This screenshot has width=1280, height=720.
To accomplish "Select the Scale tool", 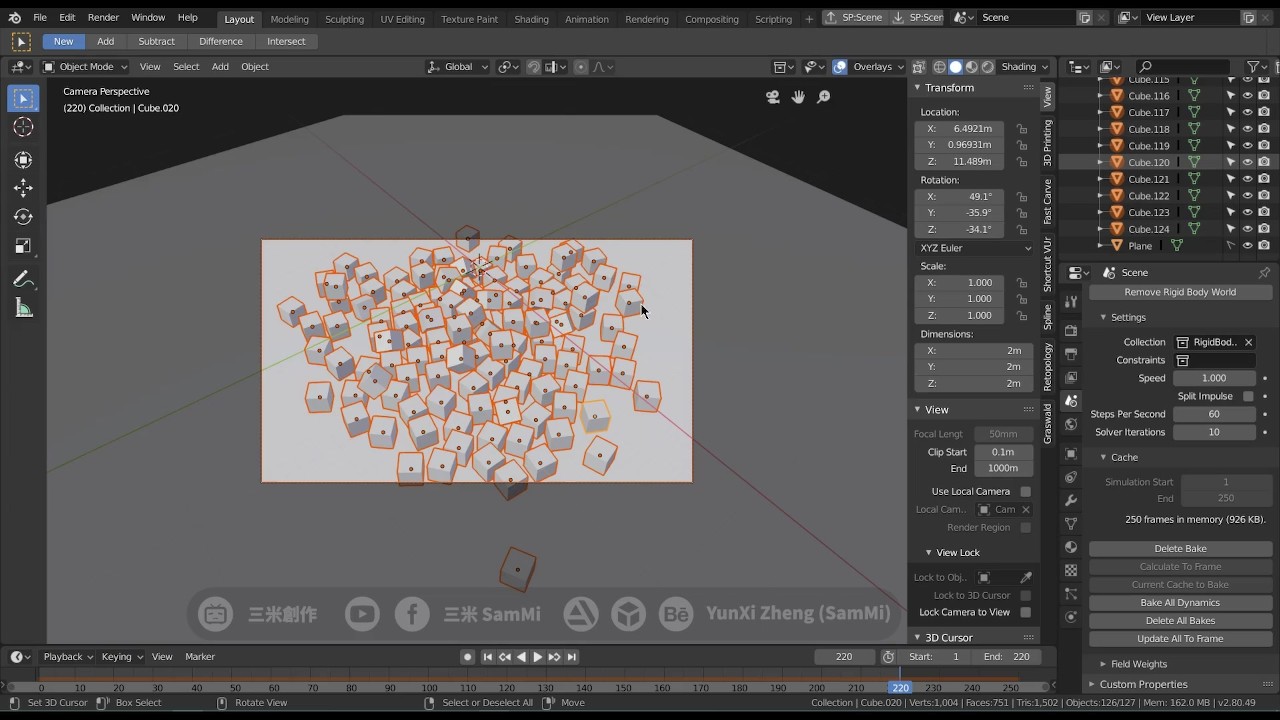I will point(23,246).
